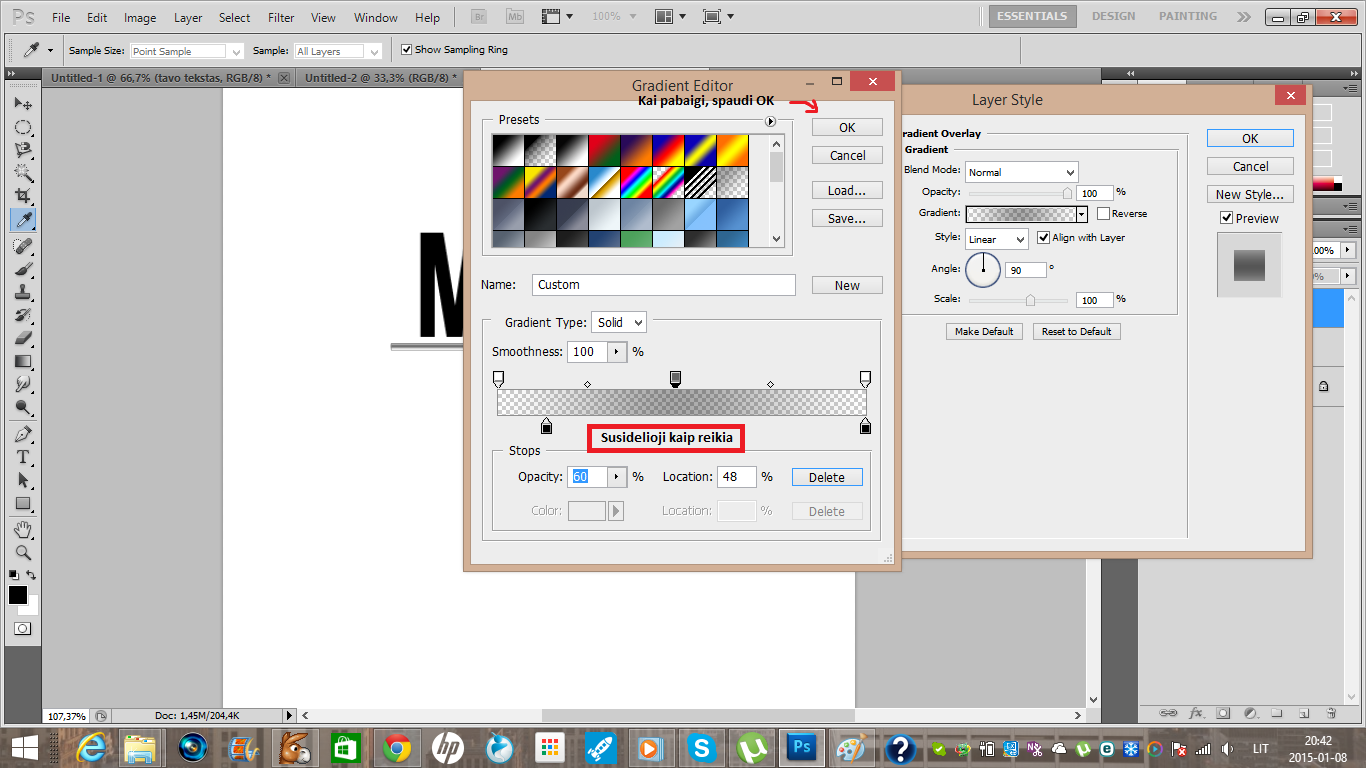Open the Gradient Type Solid dropdown
Image resolution: width=1366 pixels, height=768 pixels.
pyautogui.click(x=619, y=322)
